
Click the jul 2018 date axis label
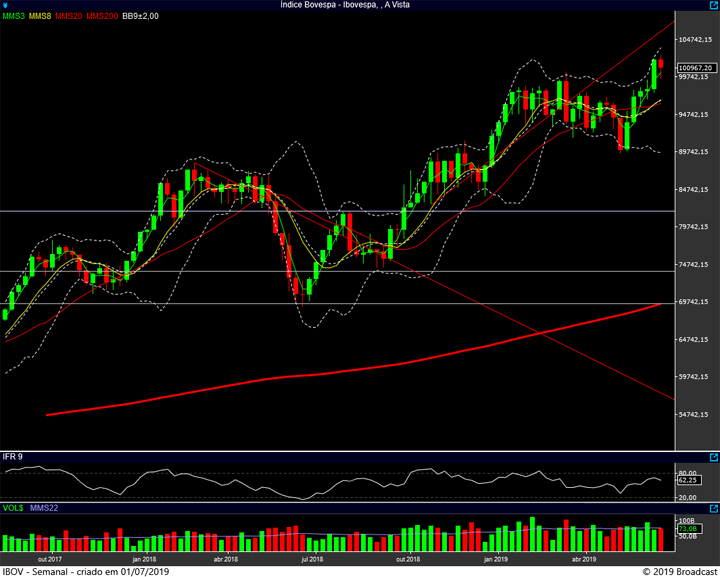313,560
